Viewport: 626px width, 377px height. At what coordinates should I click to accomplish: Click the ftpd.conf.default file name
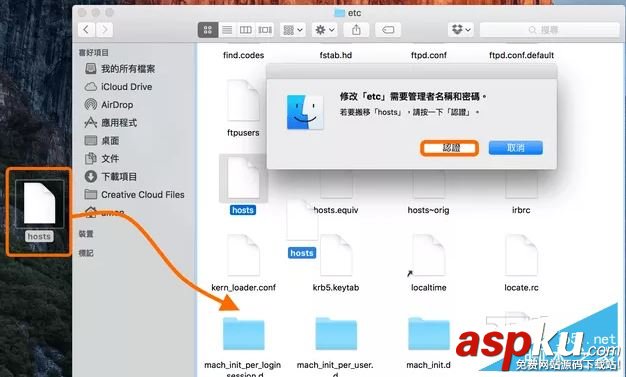click(x=521, y=55)
